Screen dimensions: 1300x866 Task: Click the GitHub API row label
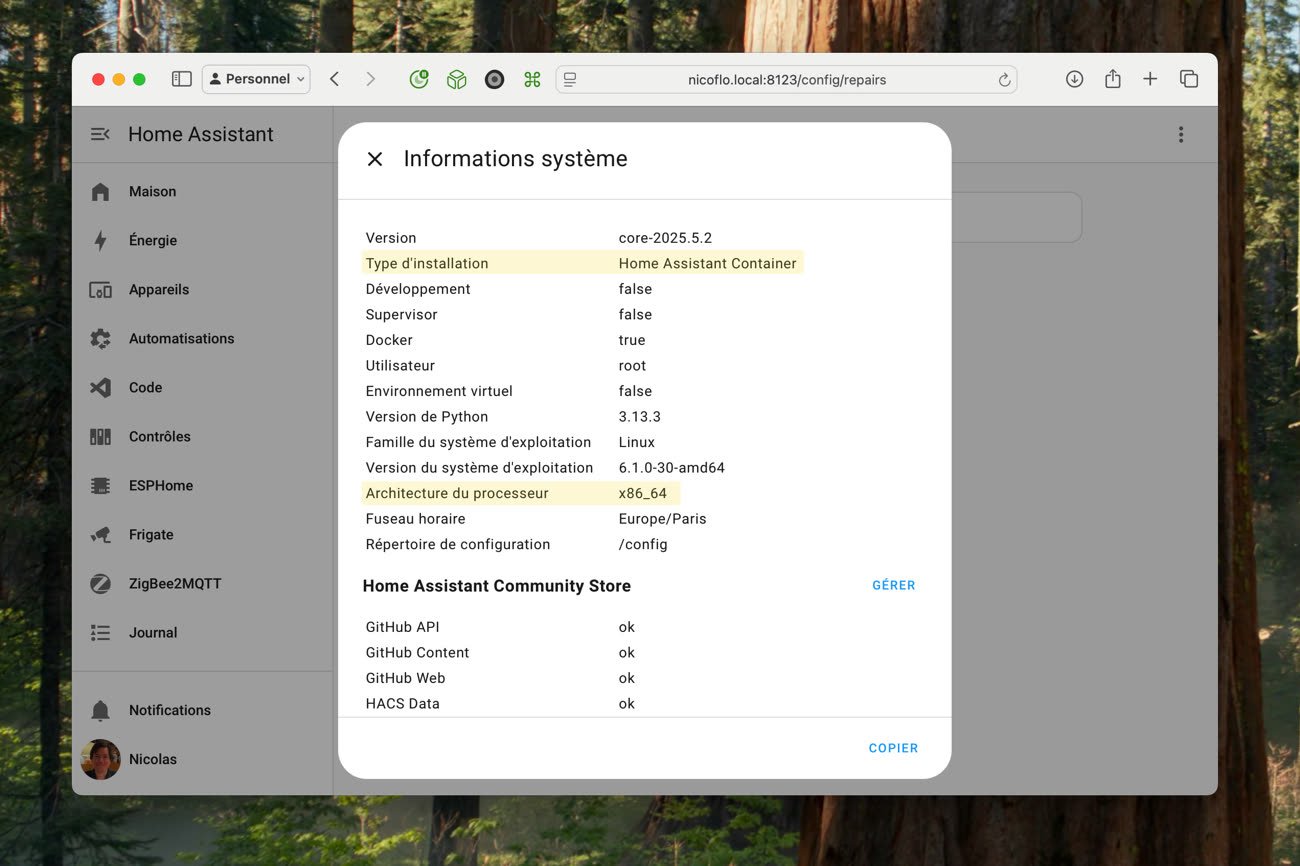click(403, 627)
